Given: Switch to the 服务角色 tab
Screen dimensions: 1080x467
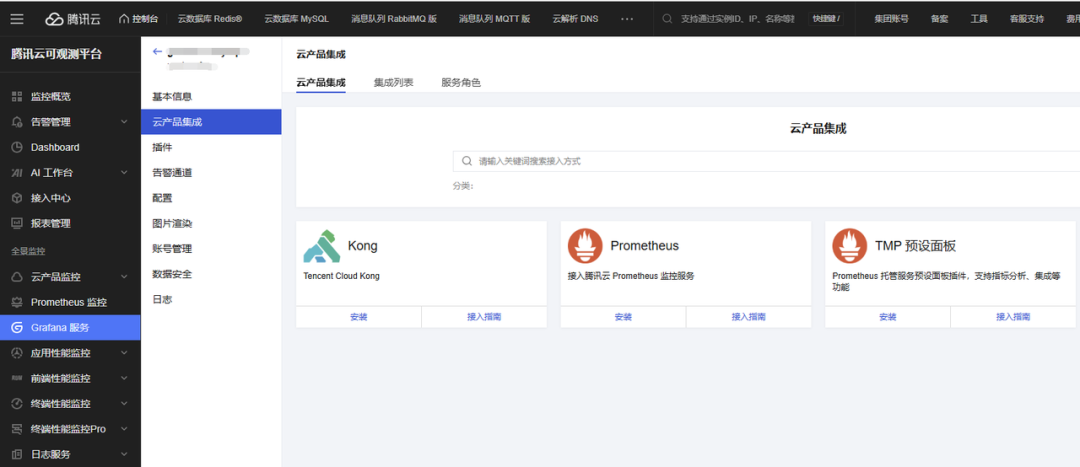Looking at the screenshot, I should pyautogui.click(x=461, y=83).
